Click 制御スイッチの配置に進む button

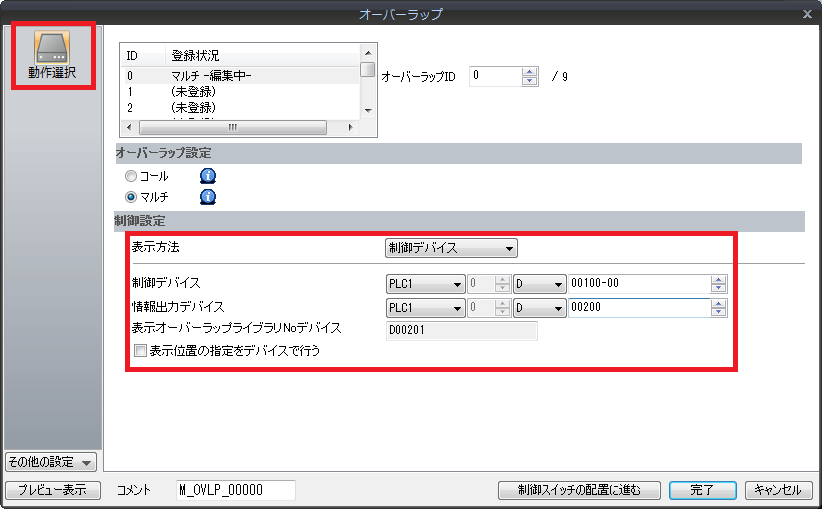[579, 490]
